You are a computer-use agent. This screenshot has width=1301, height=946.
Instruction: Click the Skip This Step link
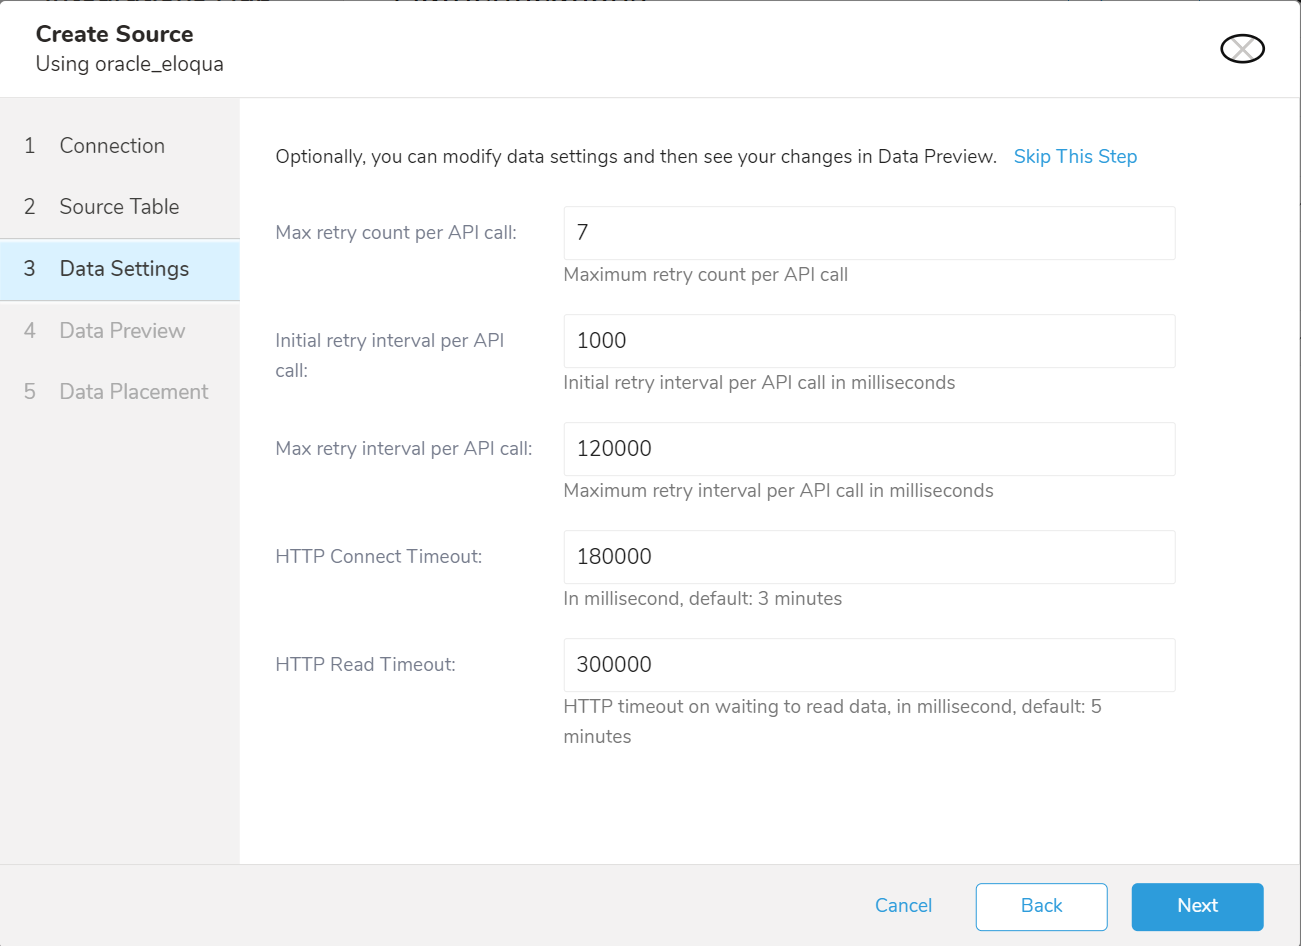1075,157
